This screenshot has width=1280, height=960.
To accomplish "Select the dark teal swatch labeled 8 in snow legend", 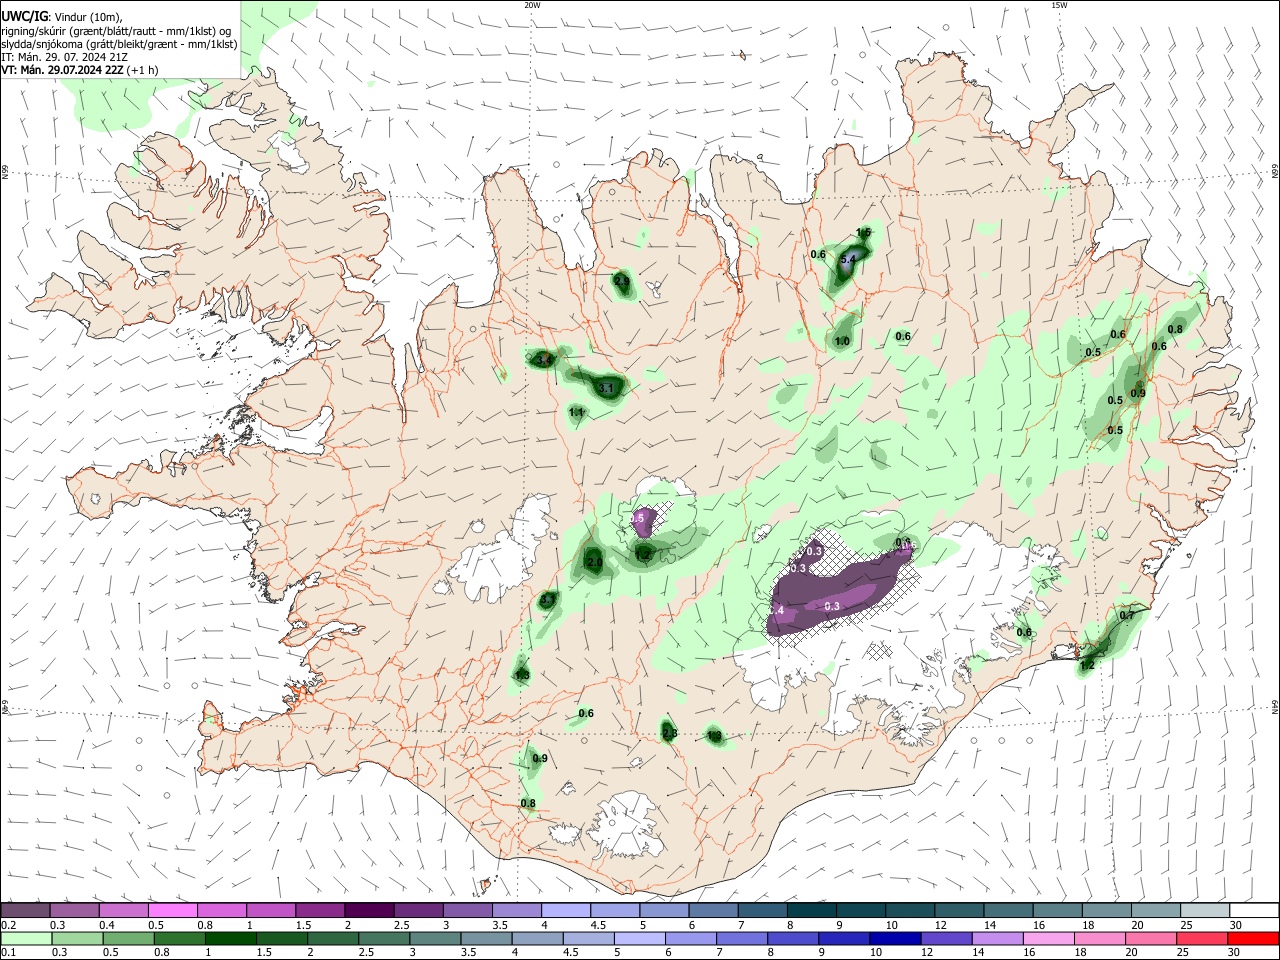I will point(812,911).
